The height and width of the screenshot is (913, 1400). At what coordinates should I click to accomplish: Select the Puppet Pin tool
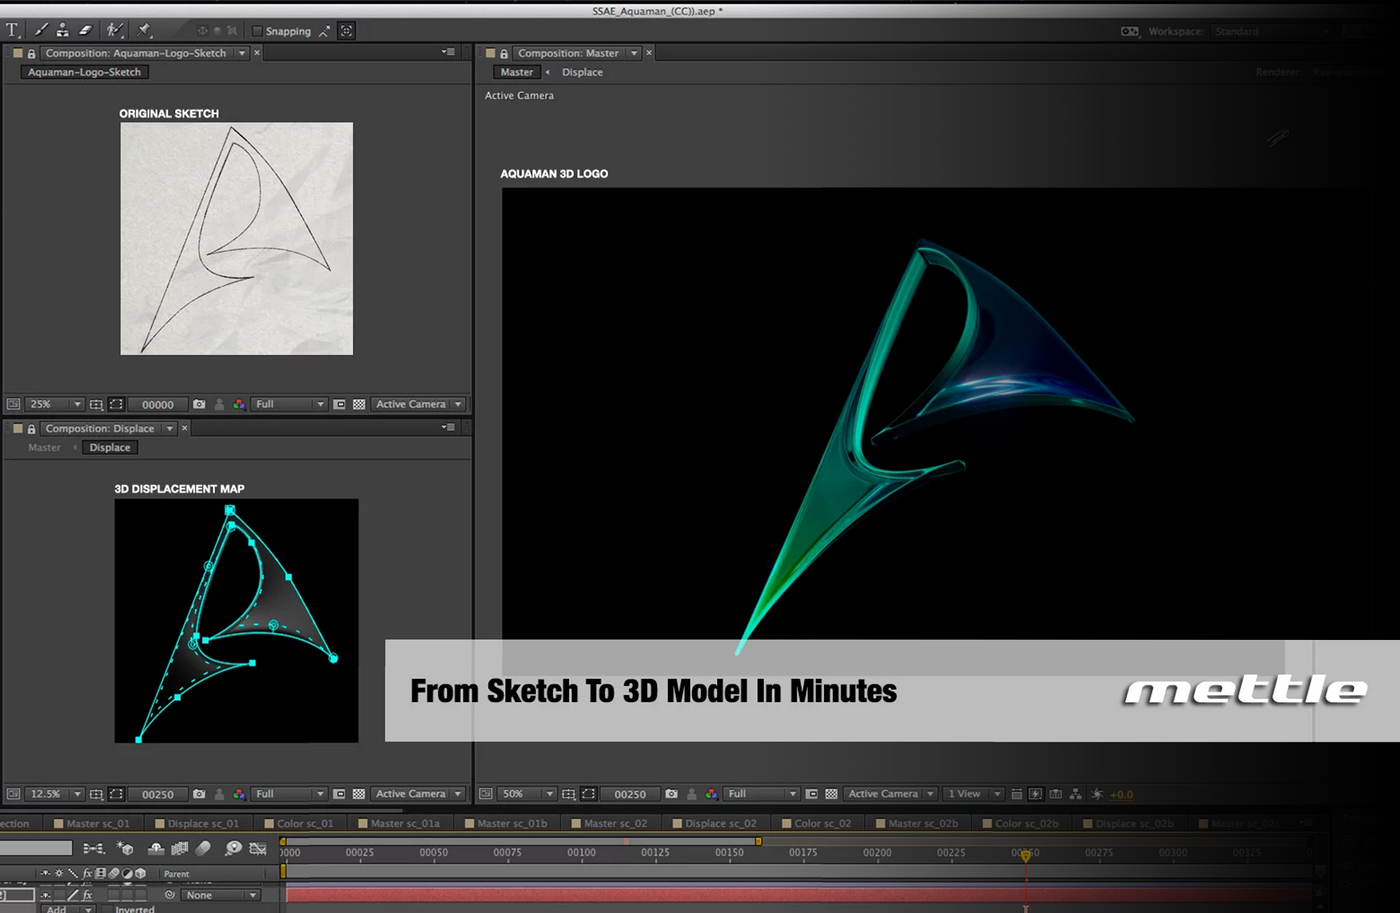[144, 31]
